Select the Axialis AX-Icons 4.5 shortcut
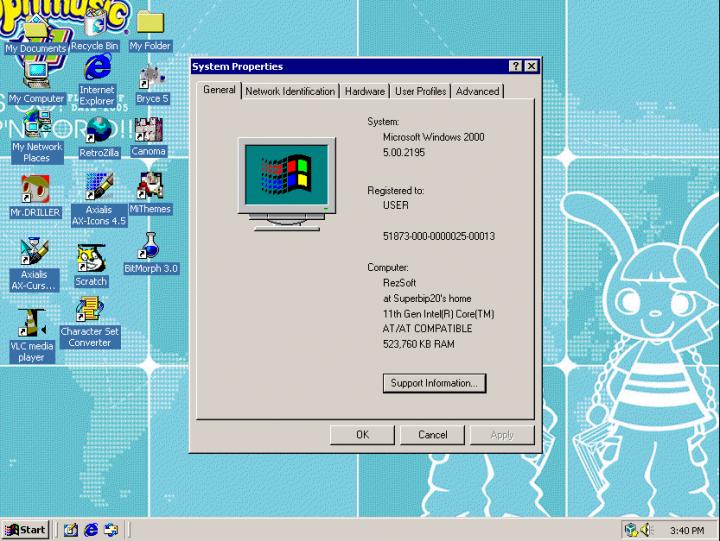This screenshot has width=720, height=541. [98, 188]
